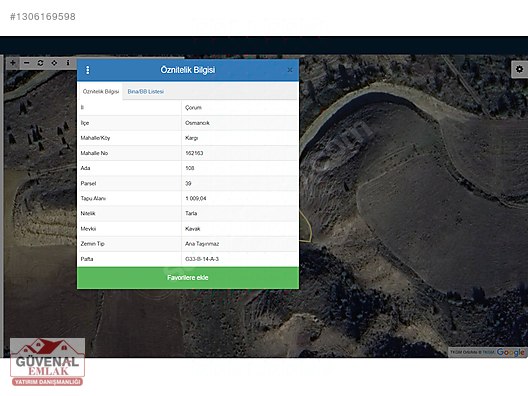Screen dimensions: 528x396
Task: Click the locate/crosshair map icon
Action: tap(54, 63)
